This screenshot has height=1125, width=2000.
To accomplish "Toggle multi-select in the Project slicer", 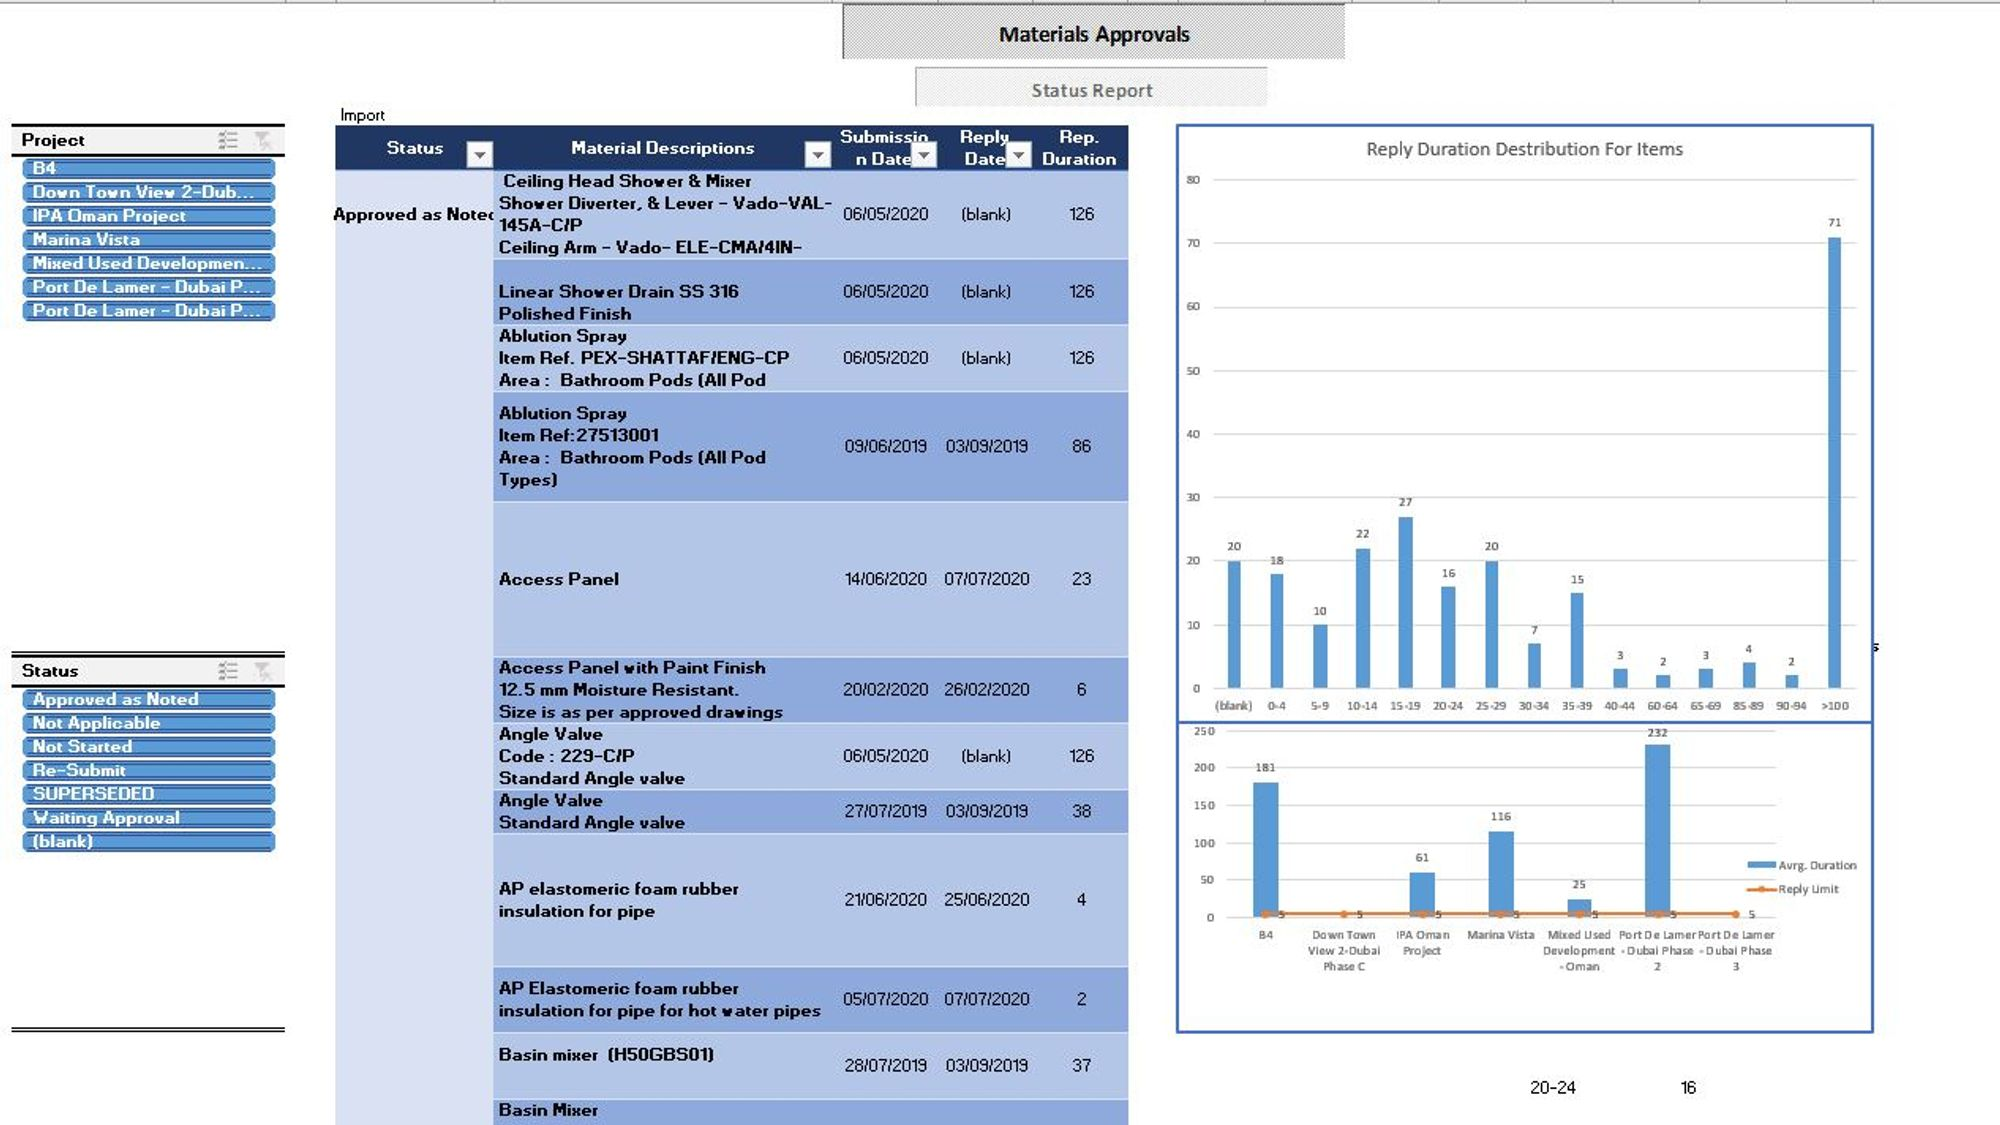I will point(228,140).
